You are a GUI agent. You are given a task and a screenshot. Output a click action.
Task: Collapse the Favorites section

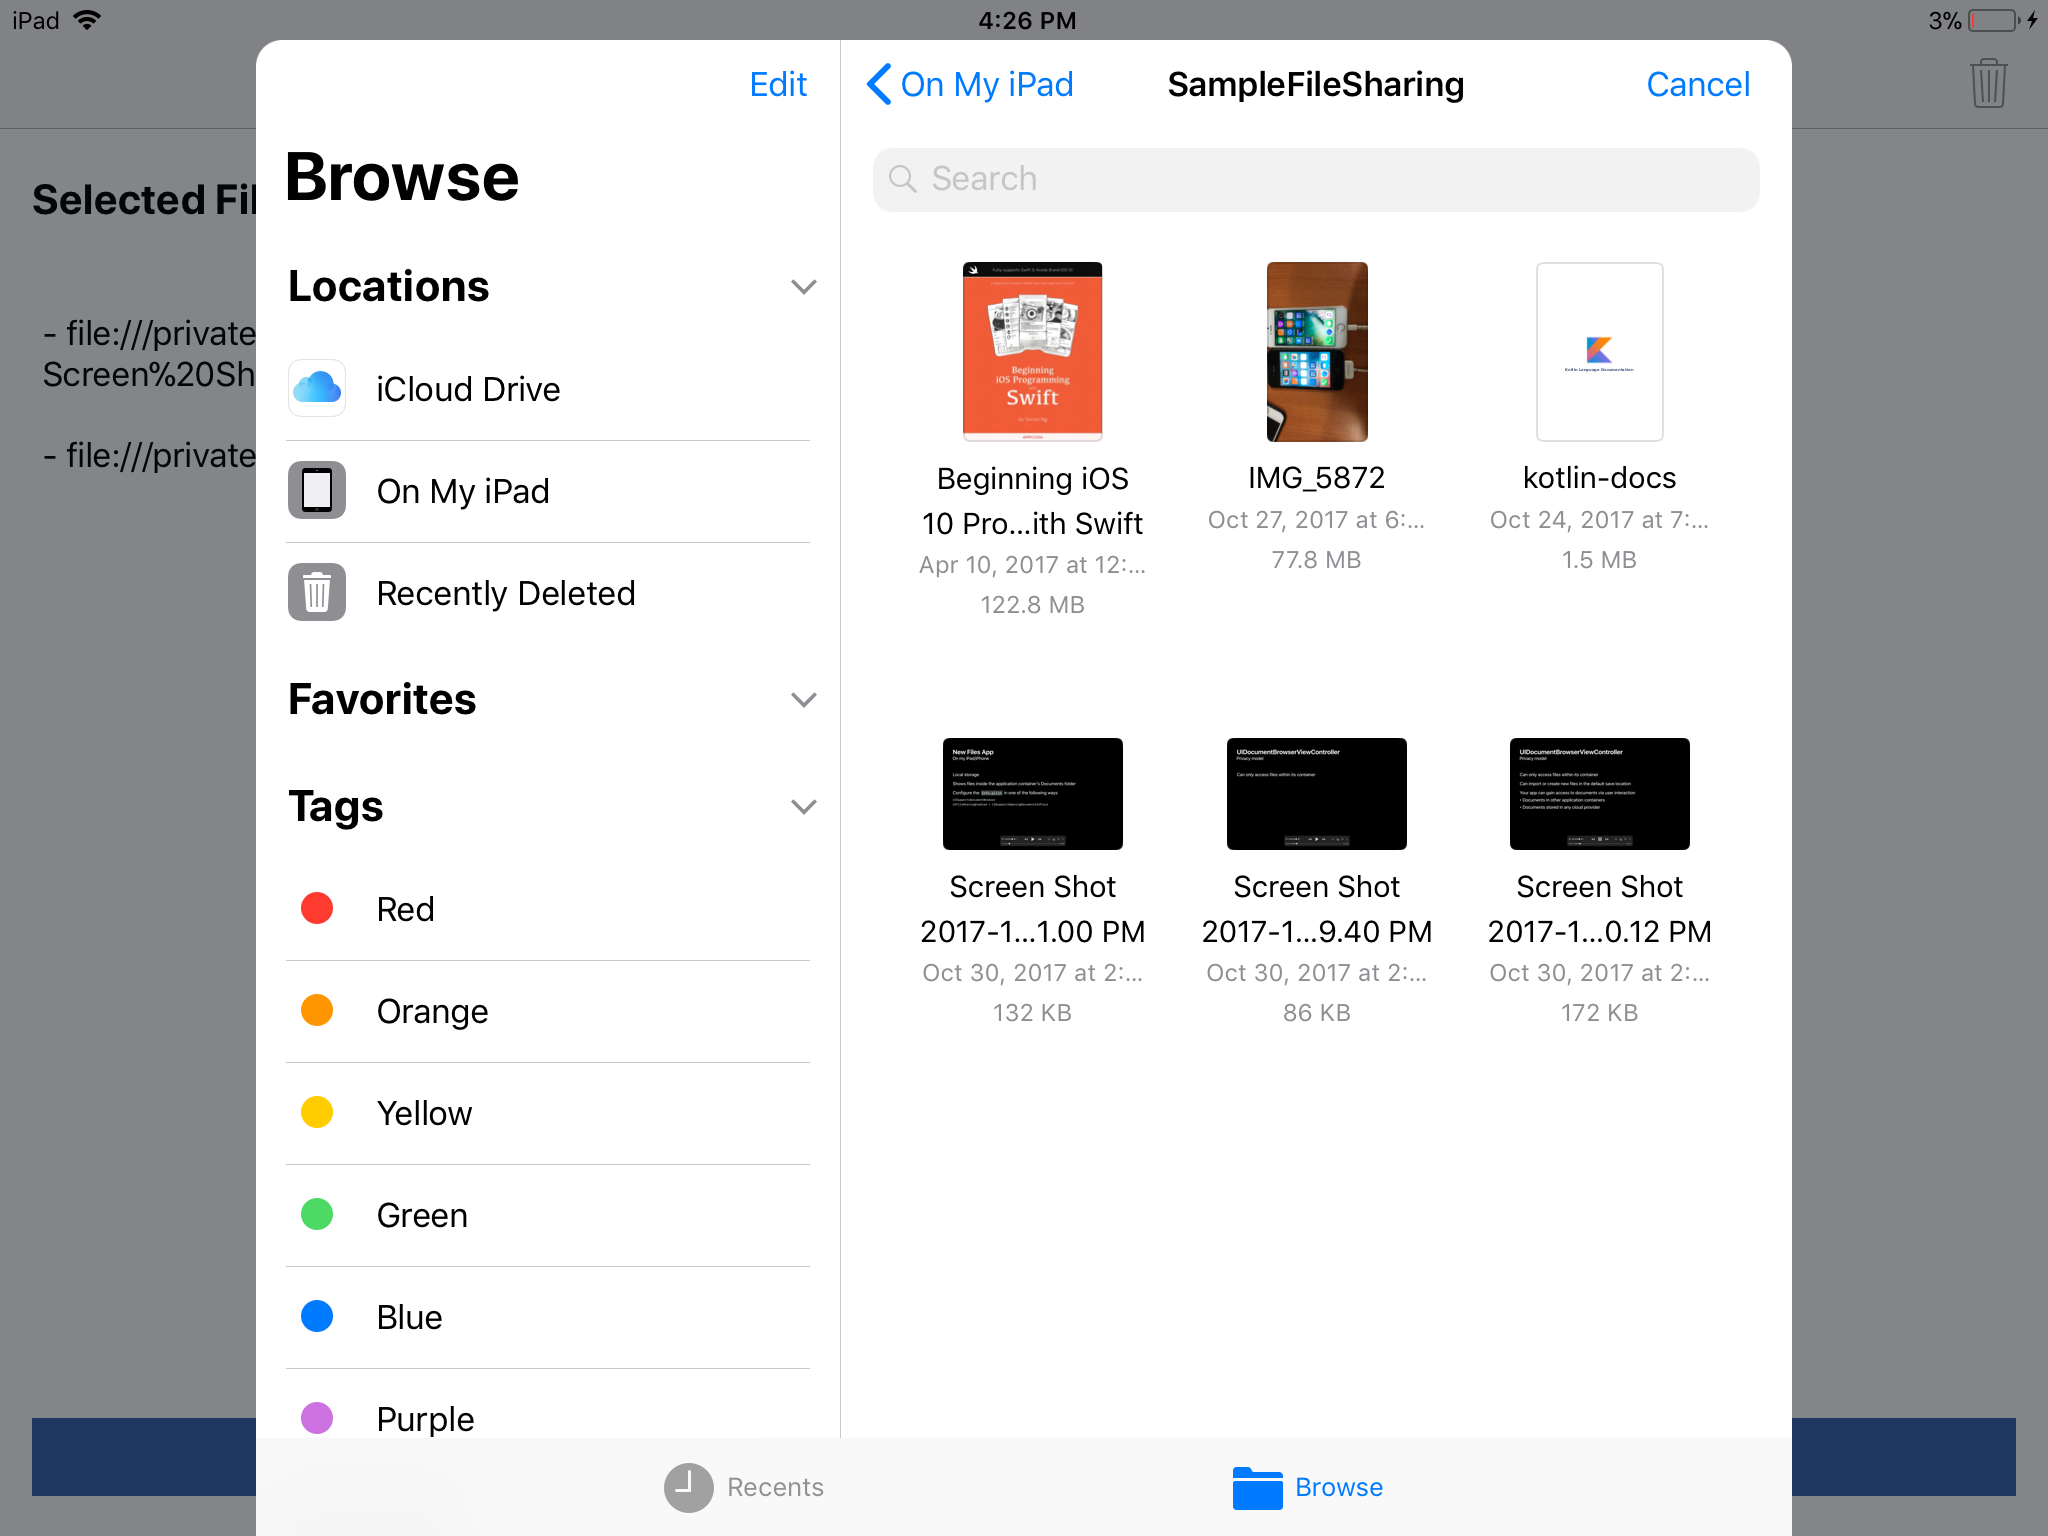(x=803, y=700)
